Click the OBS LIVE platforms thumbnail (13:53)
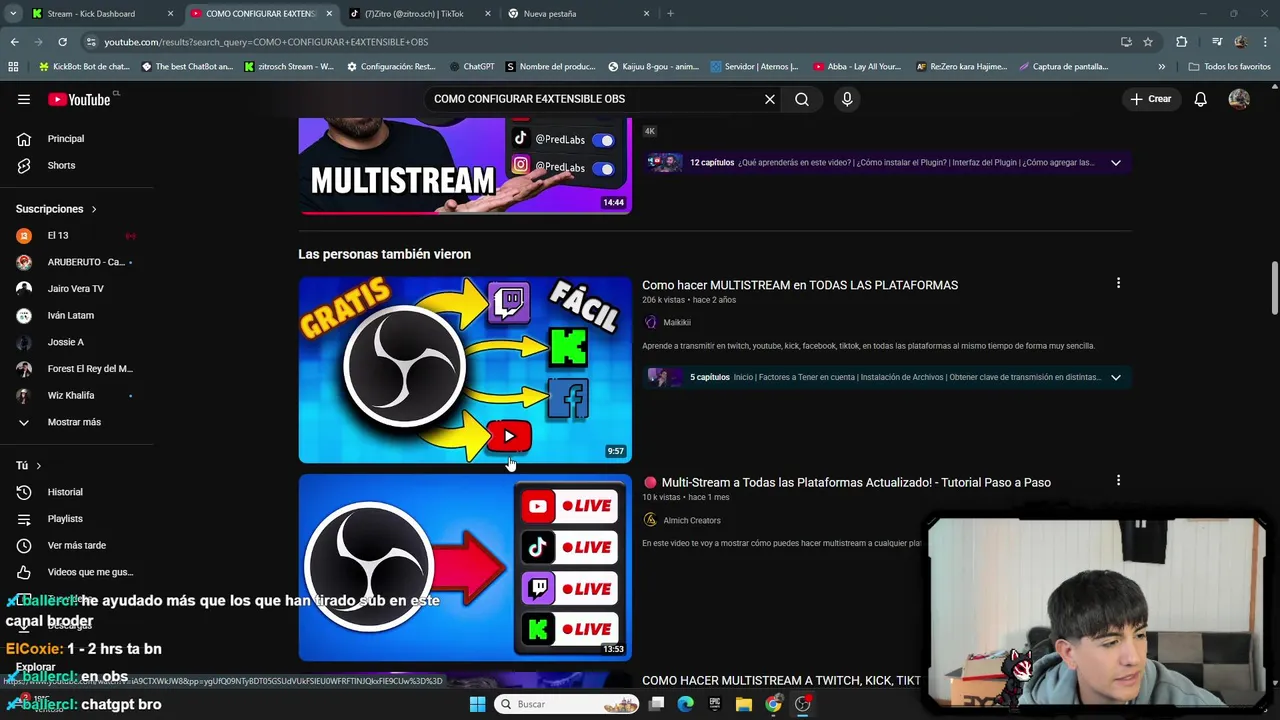Image resolution: width=1280 pixels, height=720 pixels. pos(465,567)
